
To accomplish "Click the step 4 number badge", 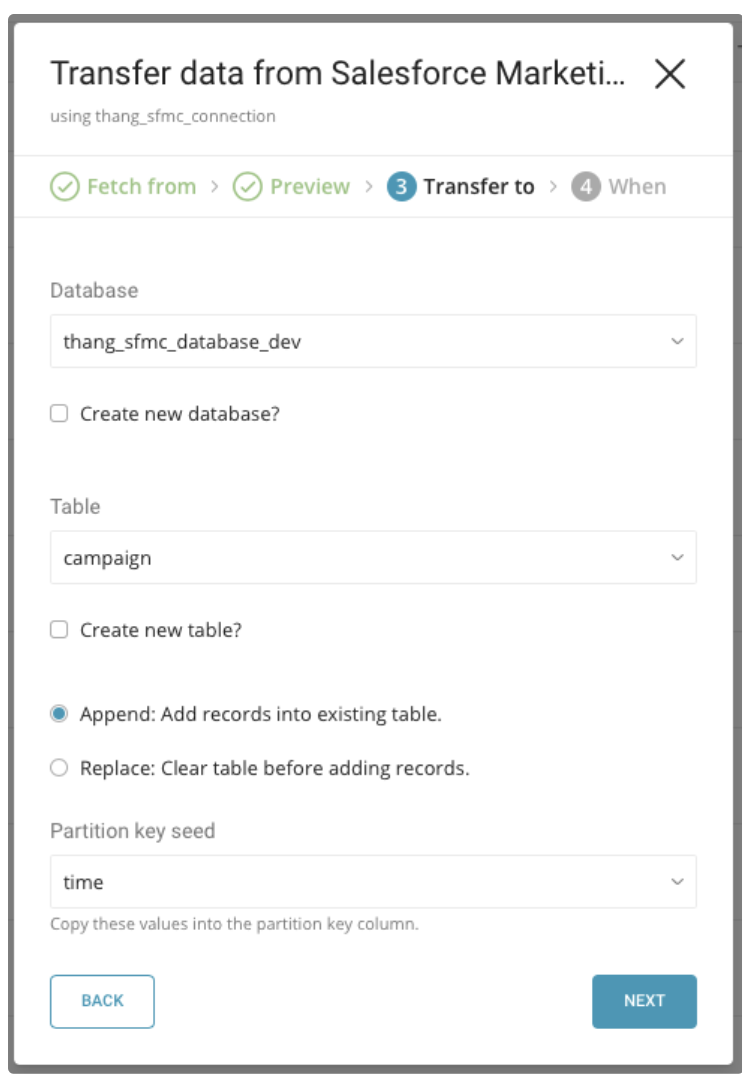I will (585, 187).
